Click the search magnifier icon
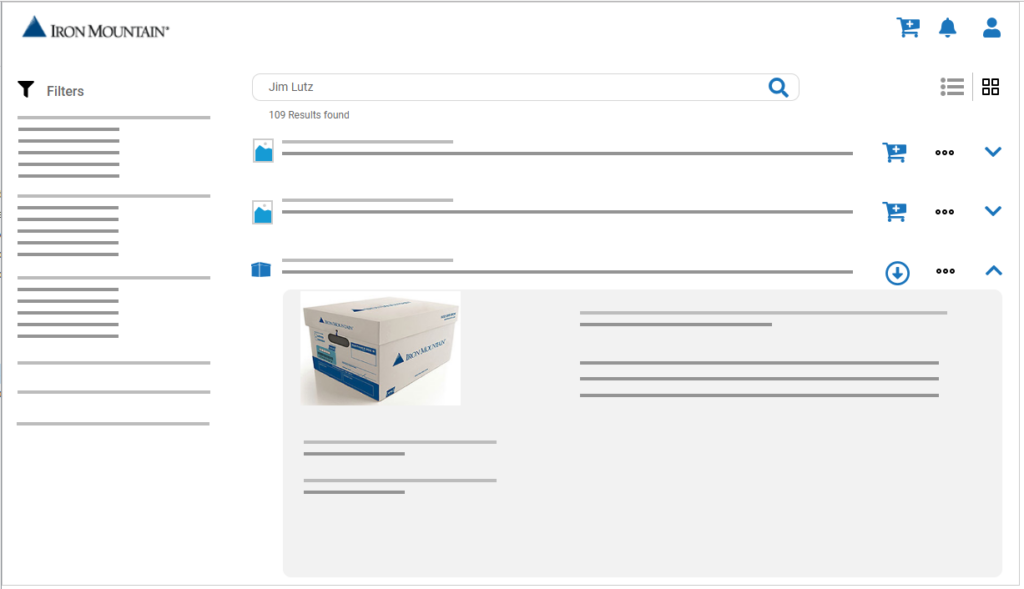The image size is (1024, 589). 778,88
